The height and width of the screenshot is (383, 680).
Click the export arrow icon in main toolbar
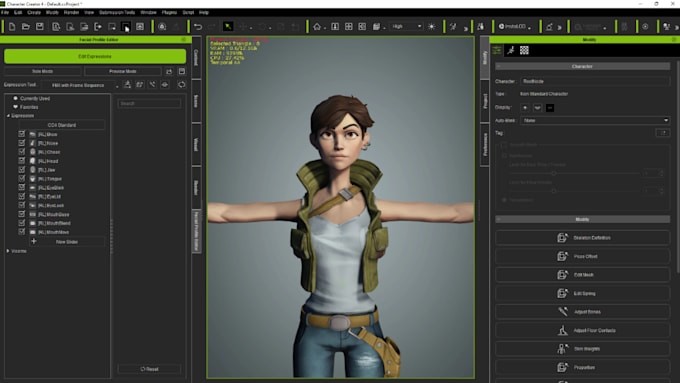coord(98,27)
